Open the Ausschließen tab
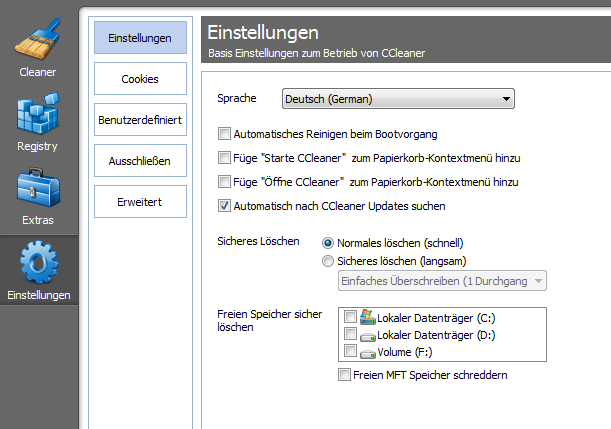Viewport: 611px width, 429px height. [140, 161]
